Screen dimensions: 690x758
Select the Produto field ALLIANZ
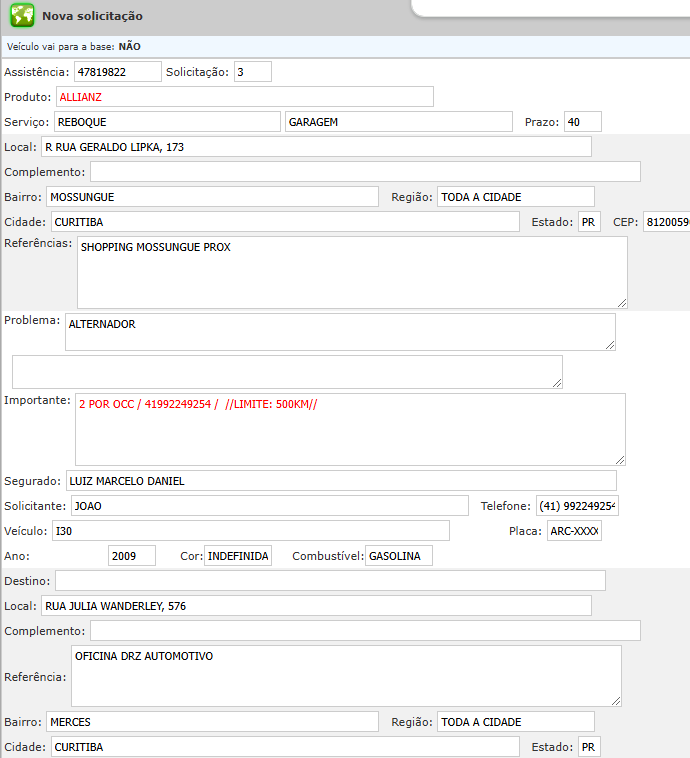[x=245, y=97]
